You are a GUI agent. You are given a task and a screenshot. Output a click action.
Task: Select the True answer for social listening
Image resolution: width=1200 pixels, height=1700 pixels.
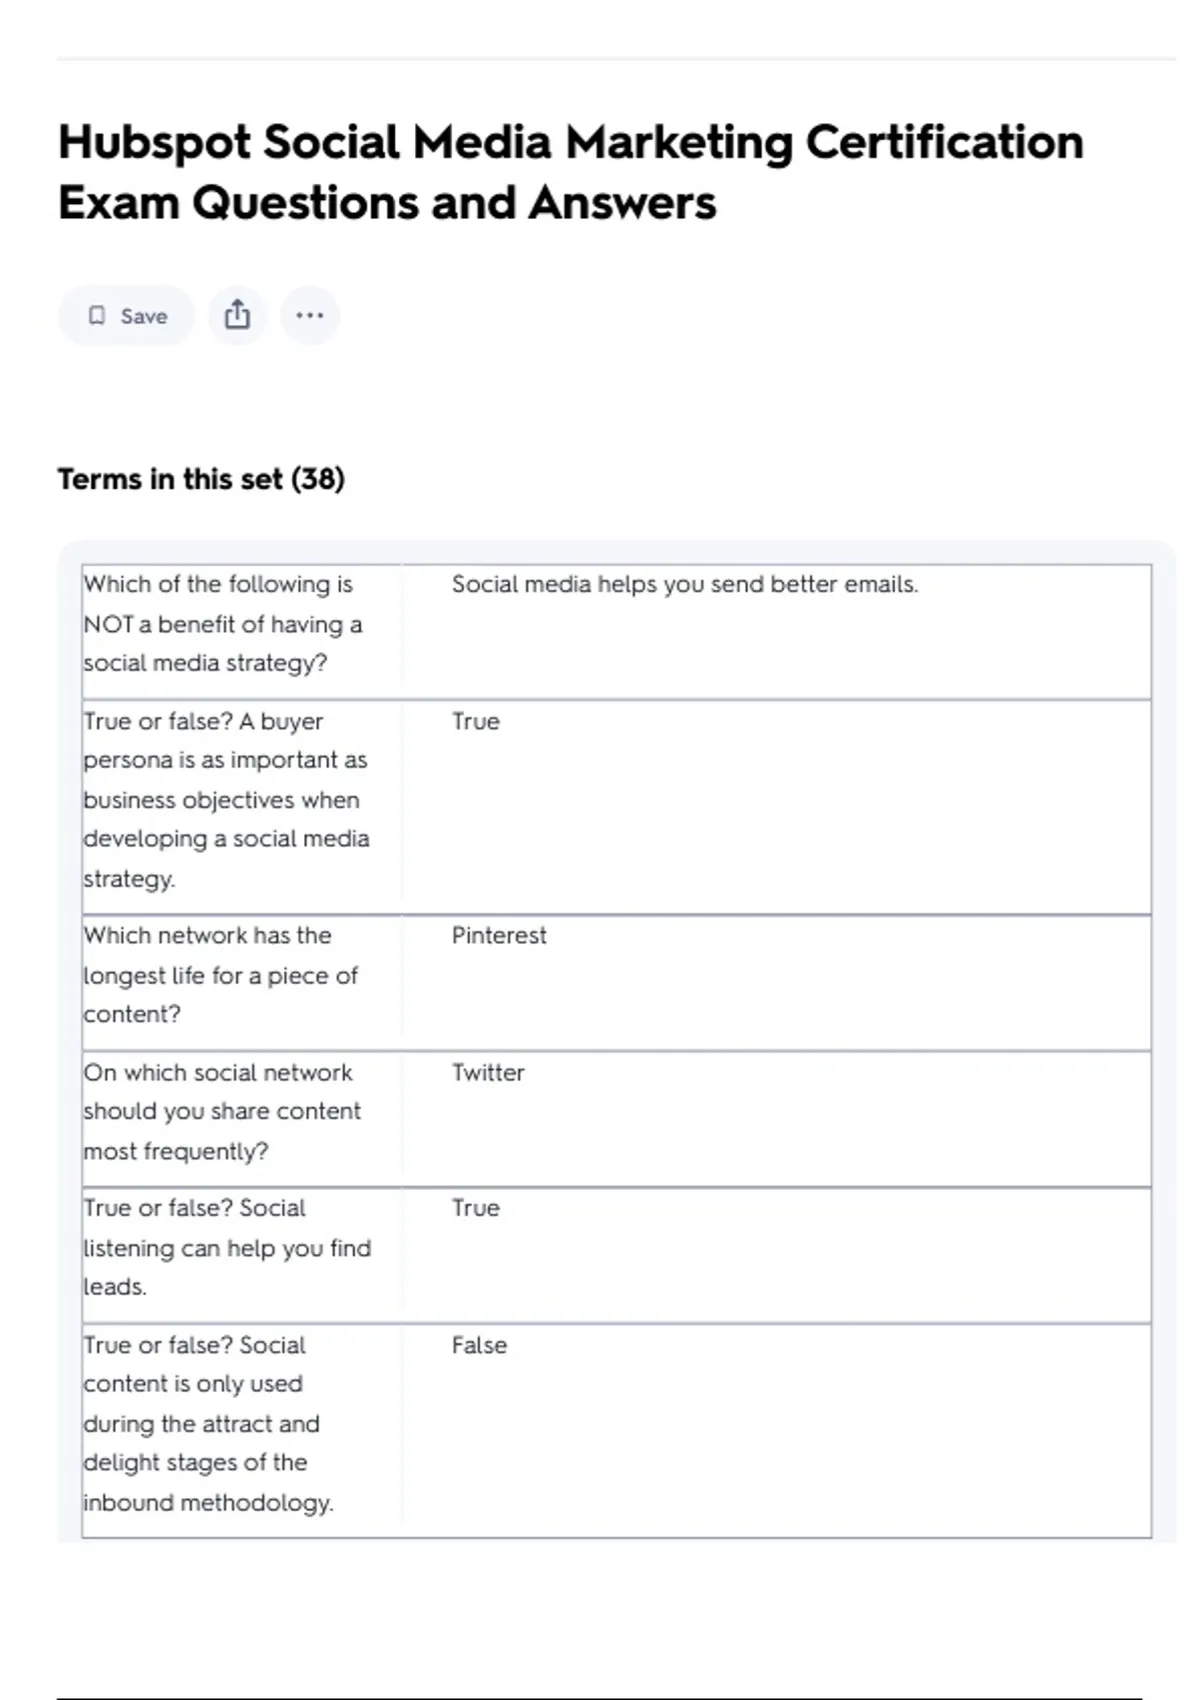click(475, 1209)
